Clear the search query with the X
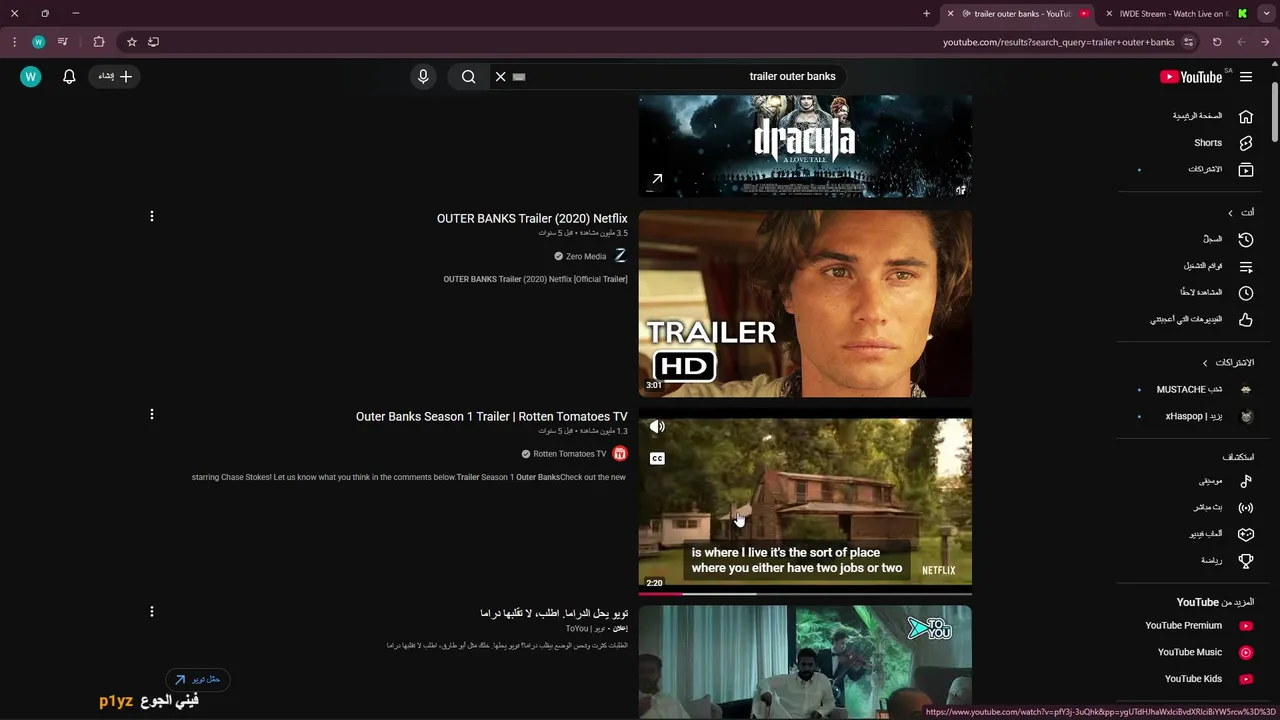1280x720 pixels. pyautogui.click(x=501, y=77)
